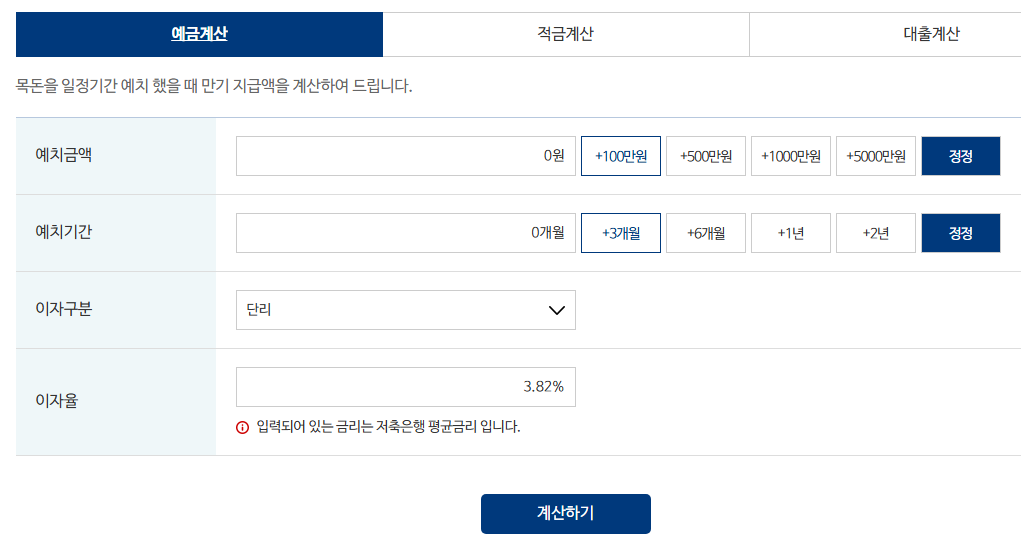
Task: Add +6개월 to deposit period
Action: click(706, 233)
